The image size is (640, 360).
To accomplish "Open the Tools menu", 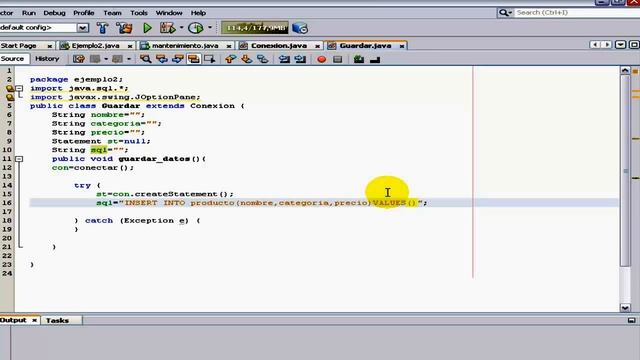I will click(139, 13).
